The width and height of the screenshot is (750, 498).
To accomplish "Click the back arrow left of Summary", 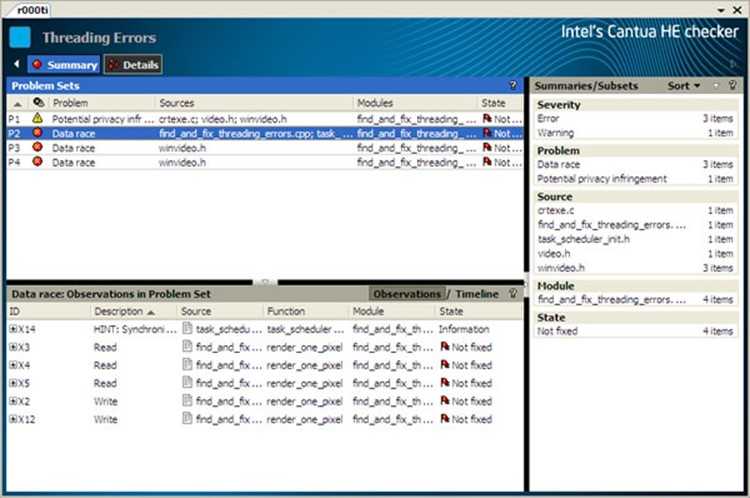I will coord(17,64).
